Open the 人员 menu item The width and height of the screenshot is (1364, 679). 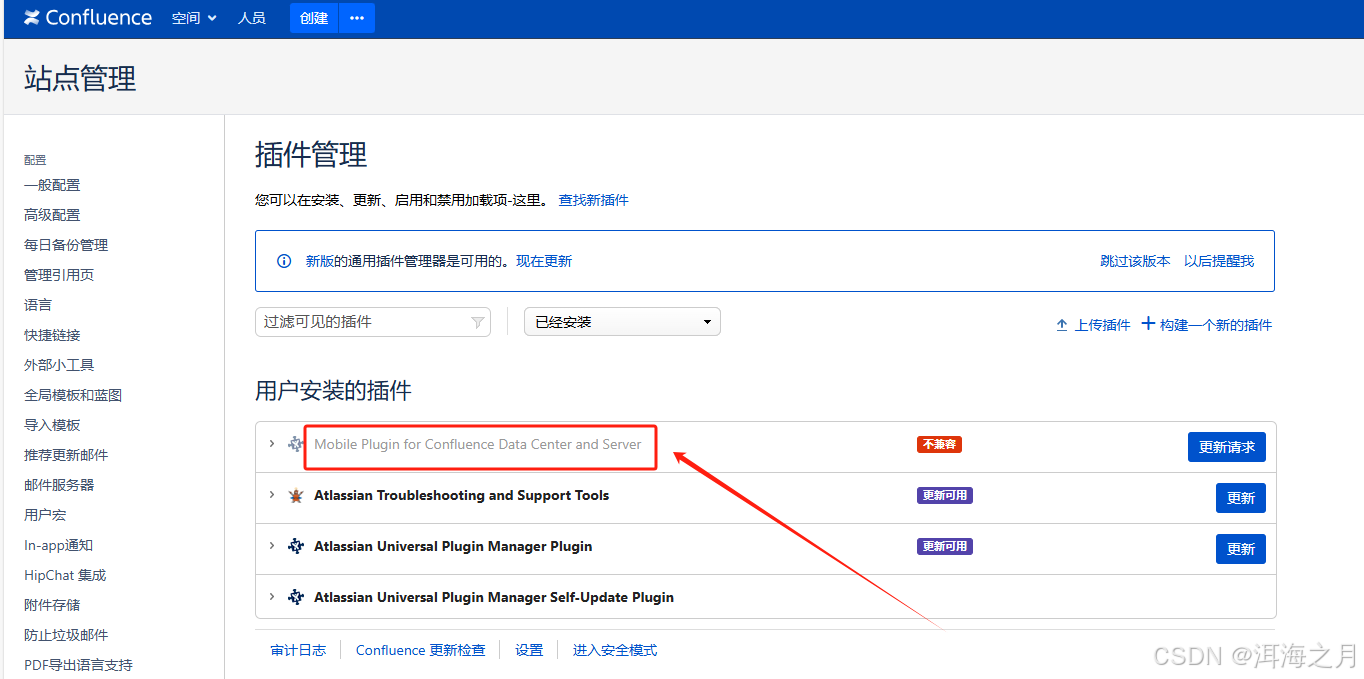252,18
